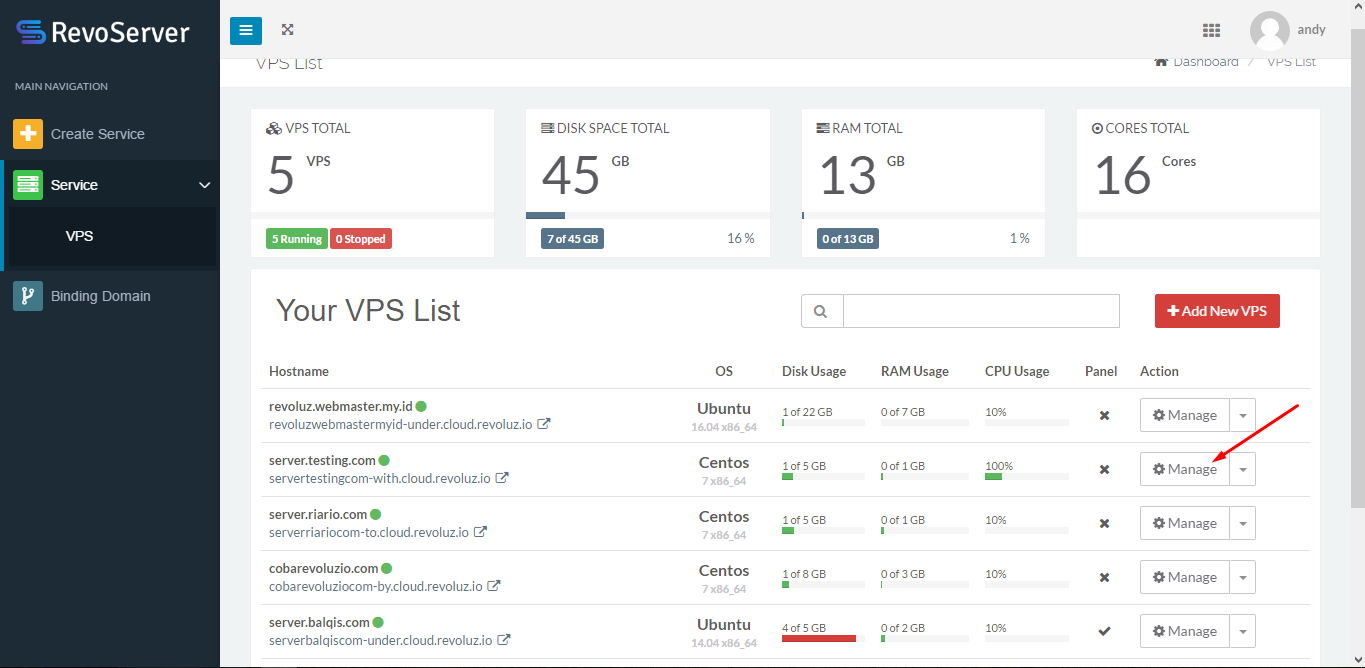1365x668 pixels.
Task: Click the Add New VPS button
Action: coord(1217,311)
